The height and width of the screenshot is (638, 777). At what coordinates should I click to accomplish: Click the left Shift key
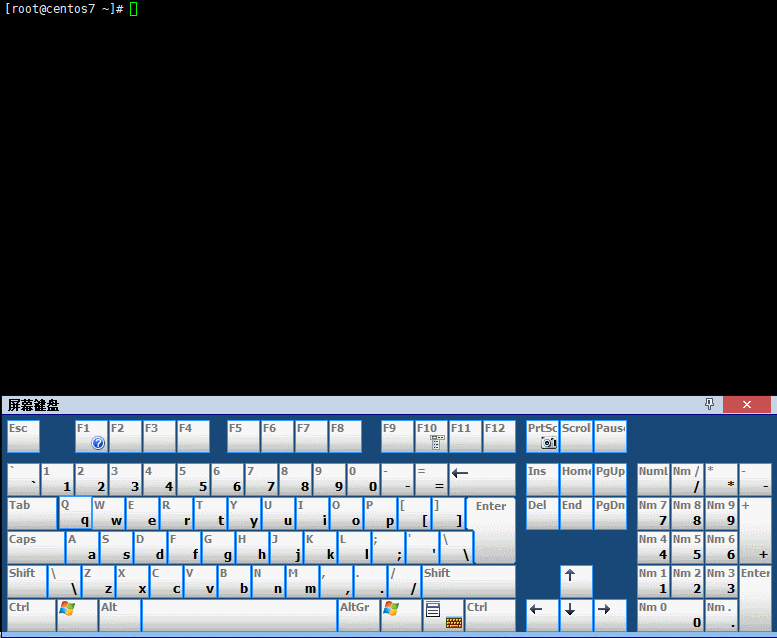click(x=27, y=581)
